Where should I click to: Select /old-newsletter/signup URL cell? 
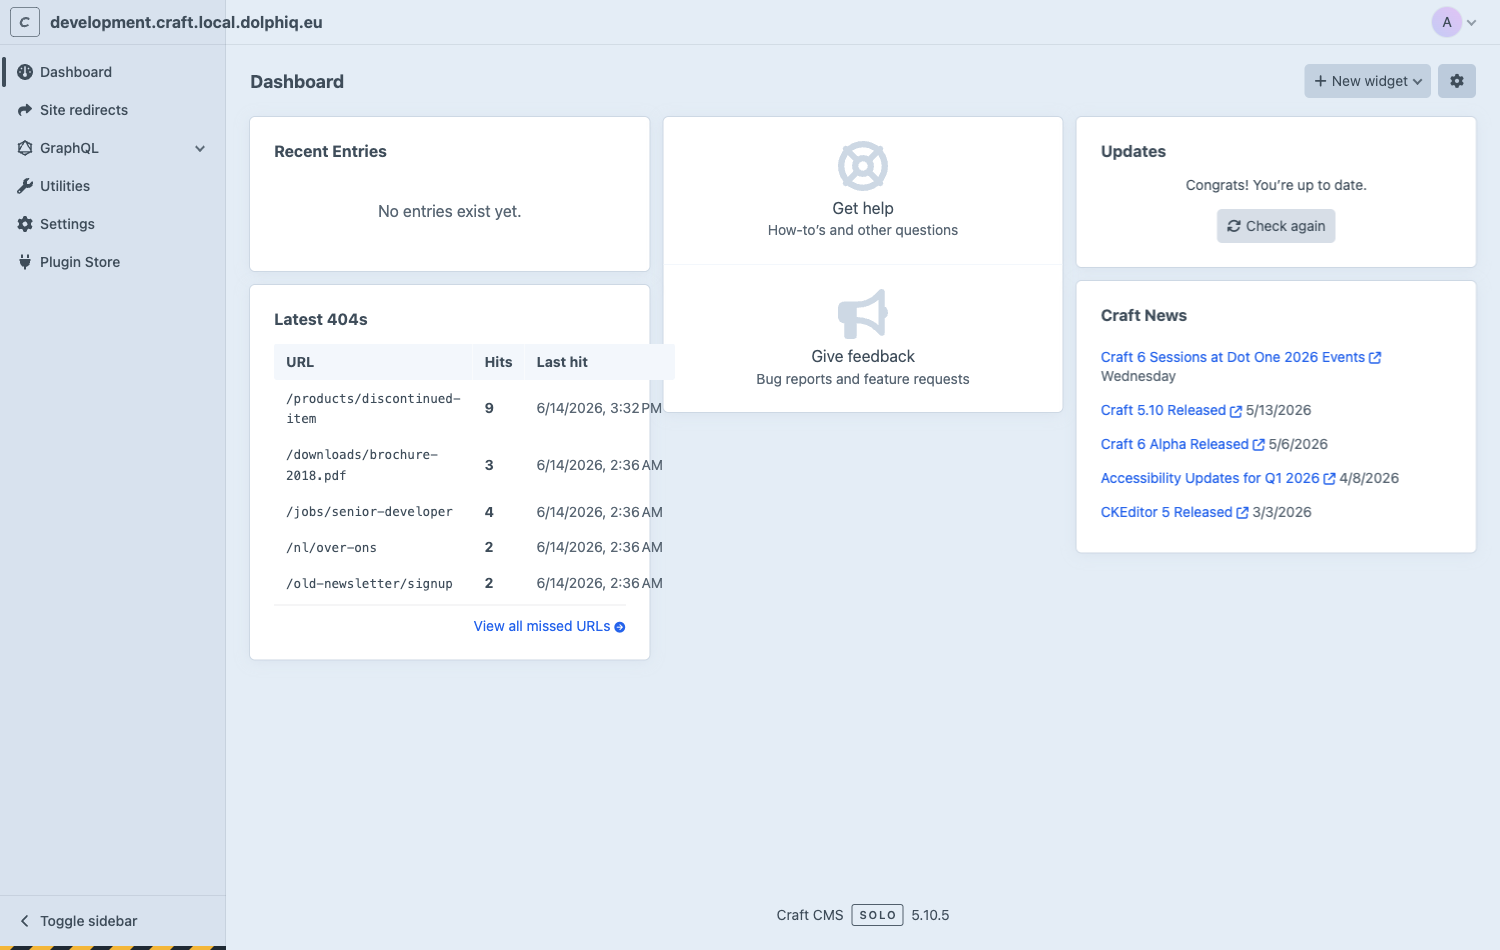[373, 584]
